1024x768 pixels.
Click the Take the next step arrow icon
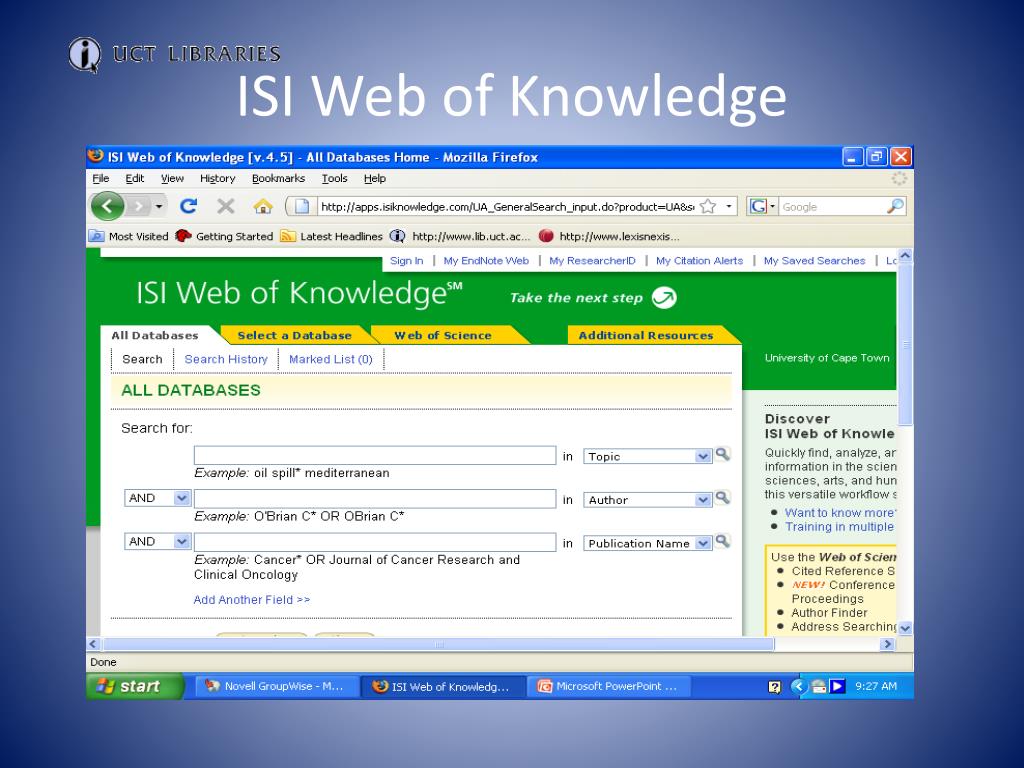pyautogui.click(x=664, y=298)
